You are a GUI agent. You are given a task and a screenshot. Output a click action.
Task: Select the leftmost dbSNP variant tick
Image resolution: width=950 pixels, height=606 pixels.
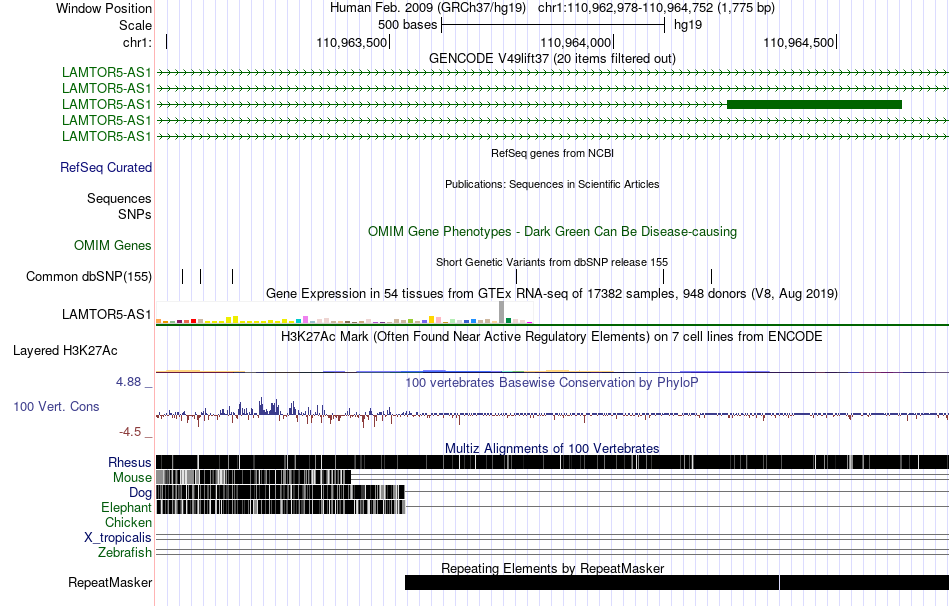182,276
